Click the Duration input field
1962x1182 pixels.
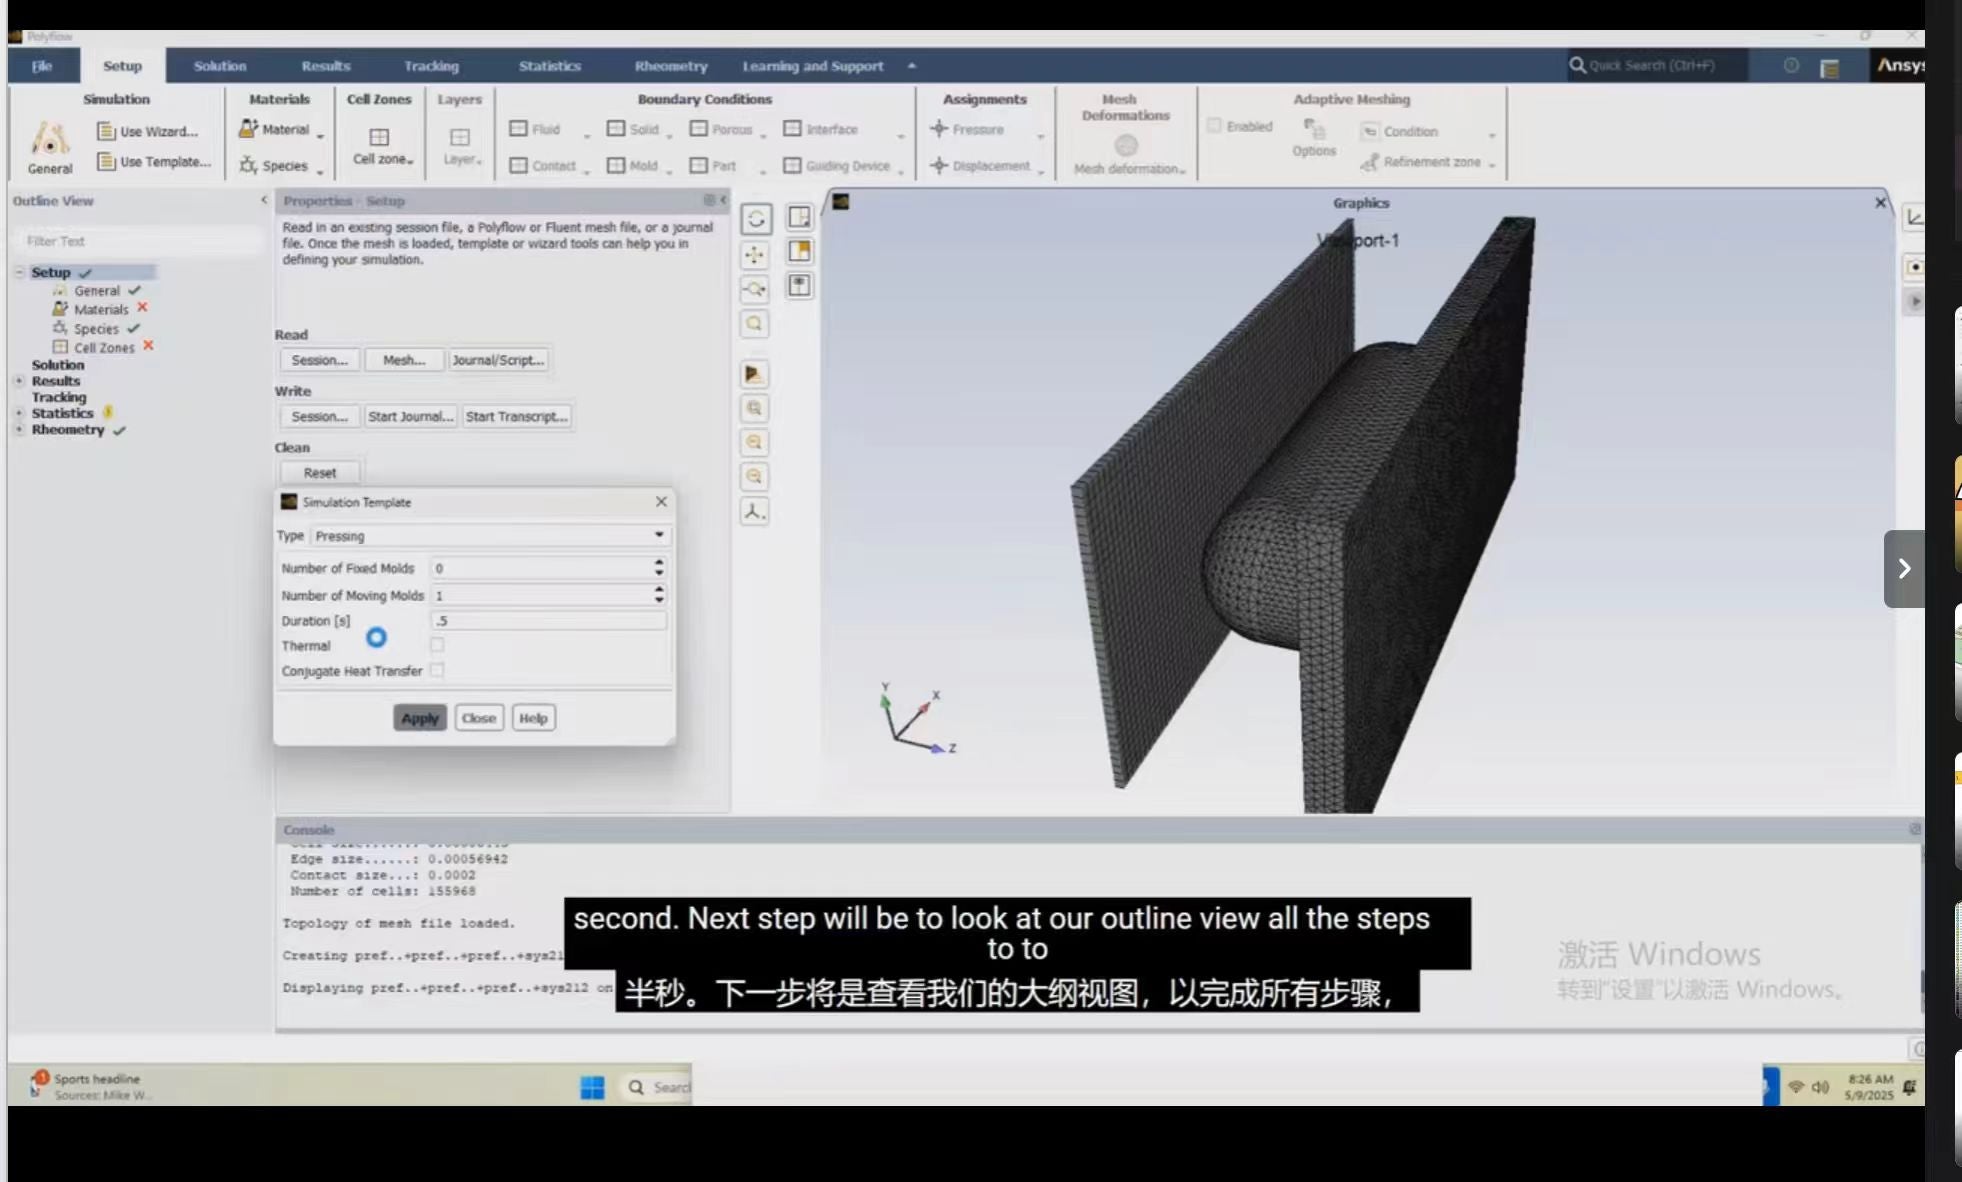point(548,621)
